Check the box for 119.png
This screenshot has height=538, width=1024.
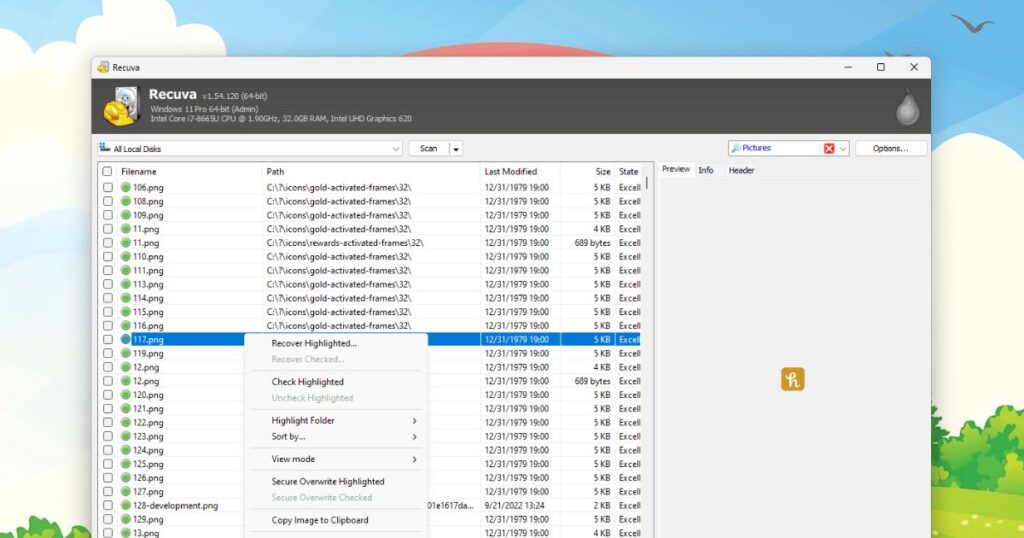click(x=108, y=353)
